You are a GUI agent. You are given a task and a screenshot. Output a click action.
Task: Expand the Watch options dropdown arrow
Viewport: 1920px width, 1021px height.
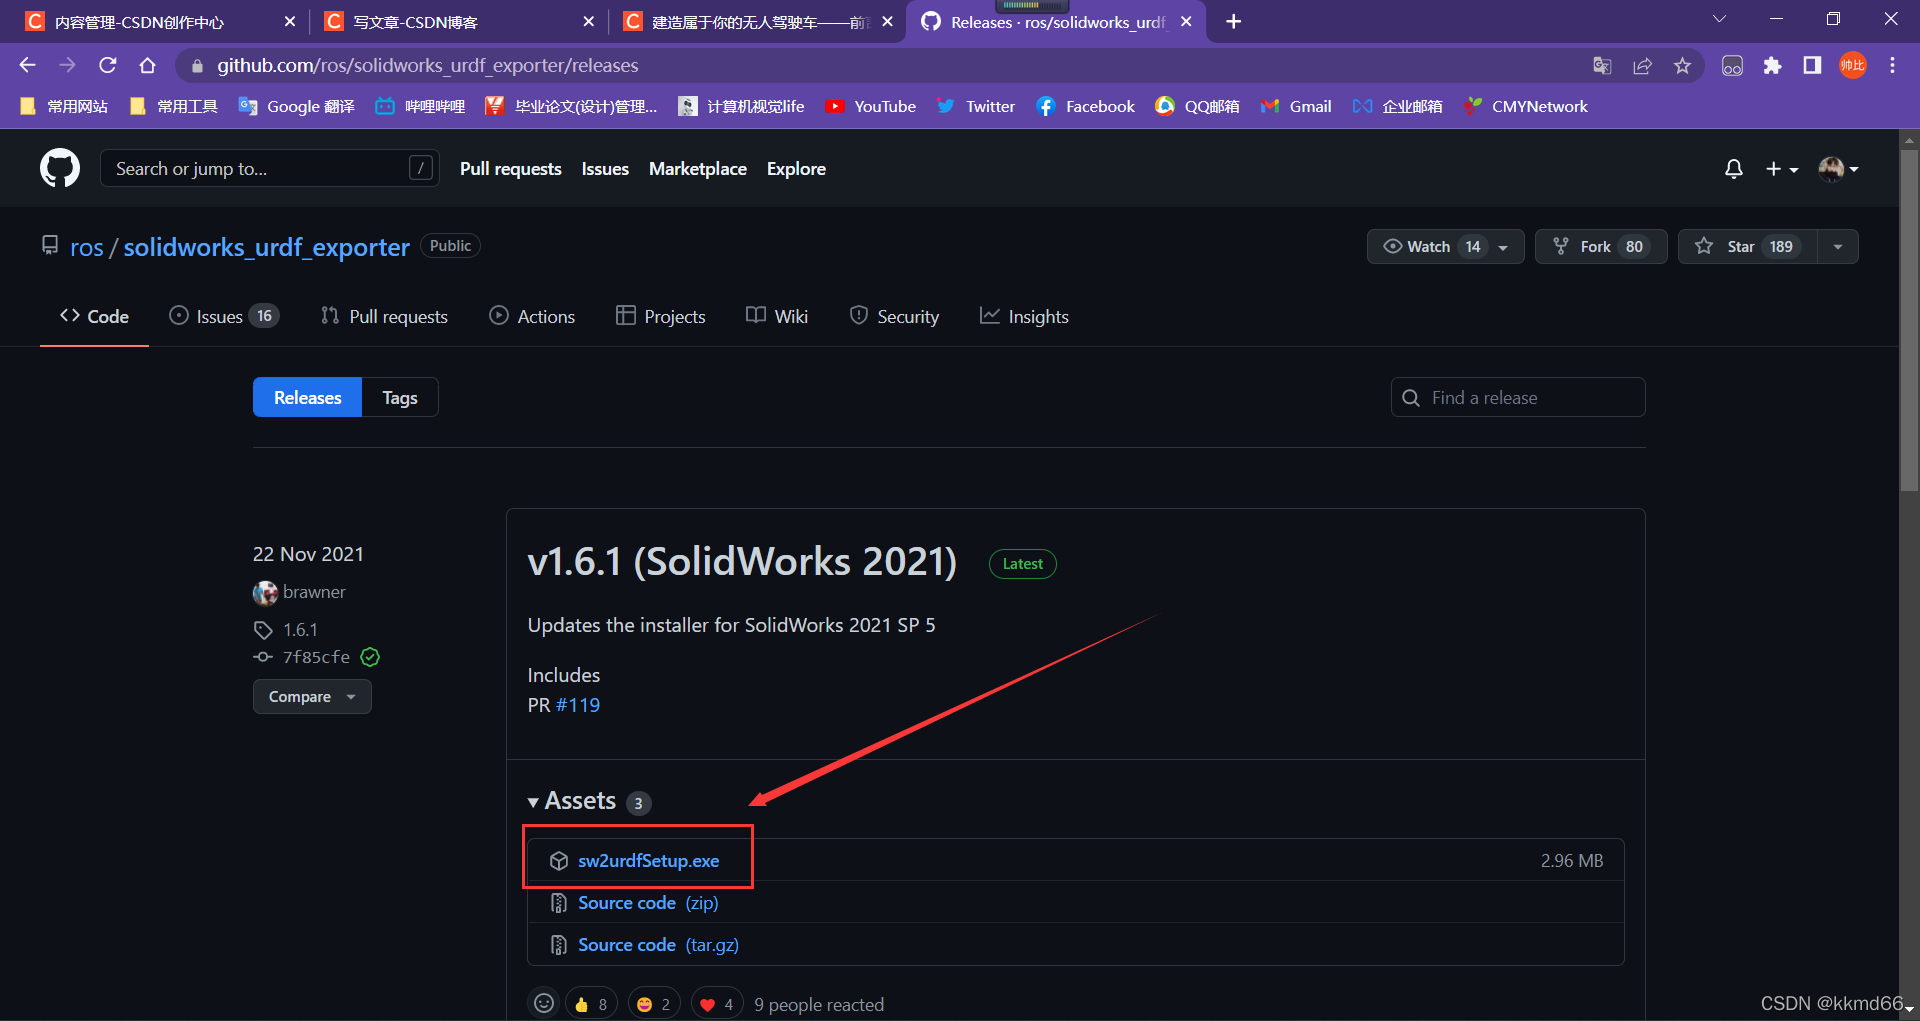(1503, 247)
